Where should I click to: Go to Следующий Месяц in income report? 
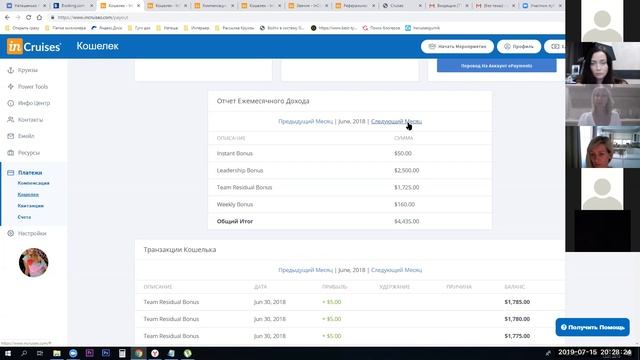pos(396,122)
